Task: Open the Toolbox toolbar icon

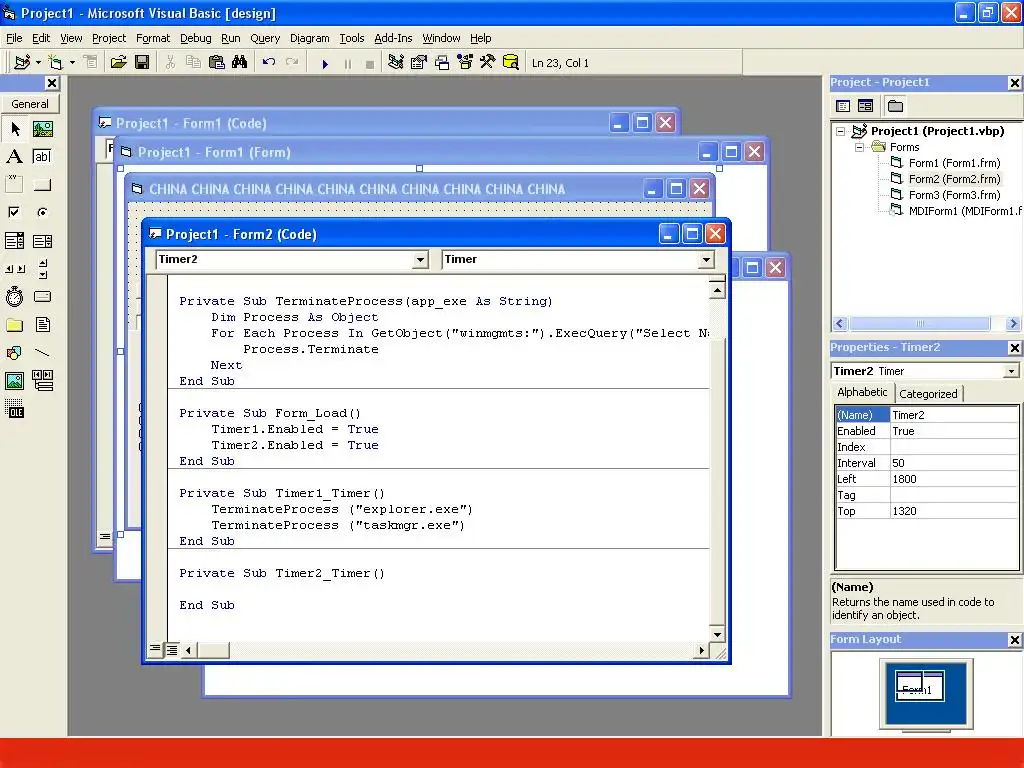Action: click(488, 63)
